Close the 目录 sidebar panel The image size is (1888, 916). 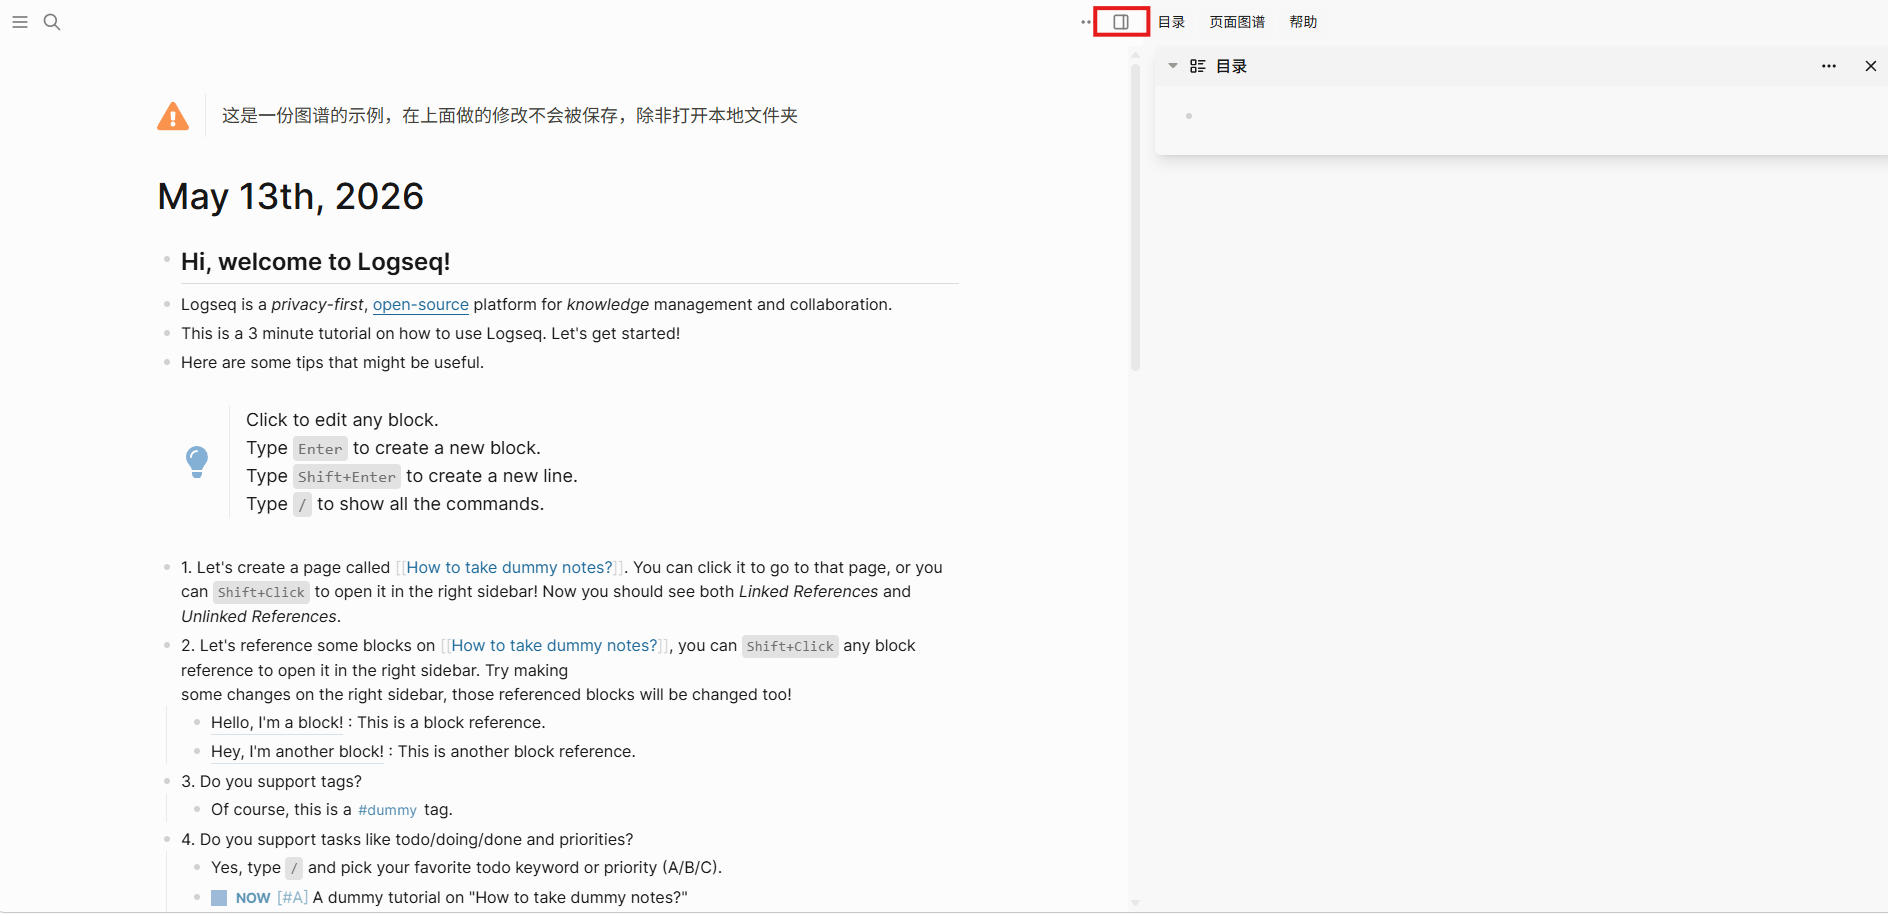[x=1871, y=66]
